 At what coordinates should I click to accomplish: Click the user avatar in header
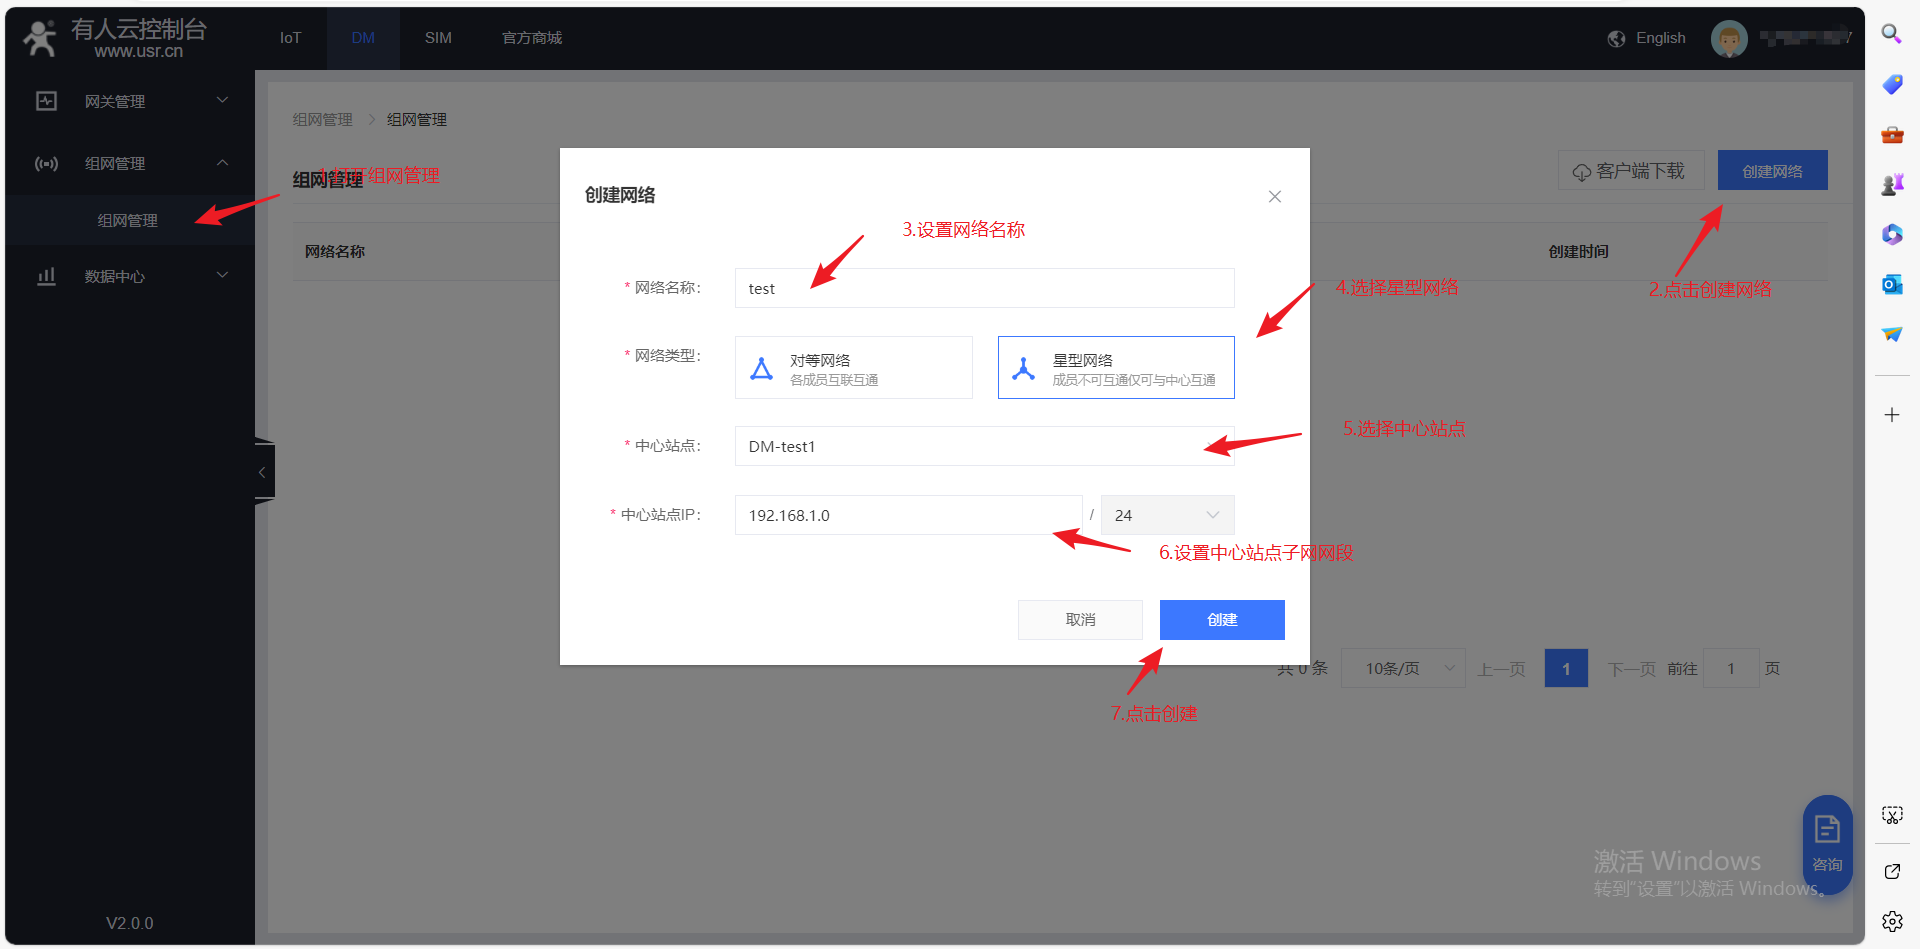1729,38
